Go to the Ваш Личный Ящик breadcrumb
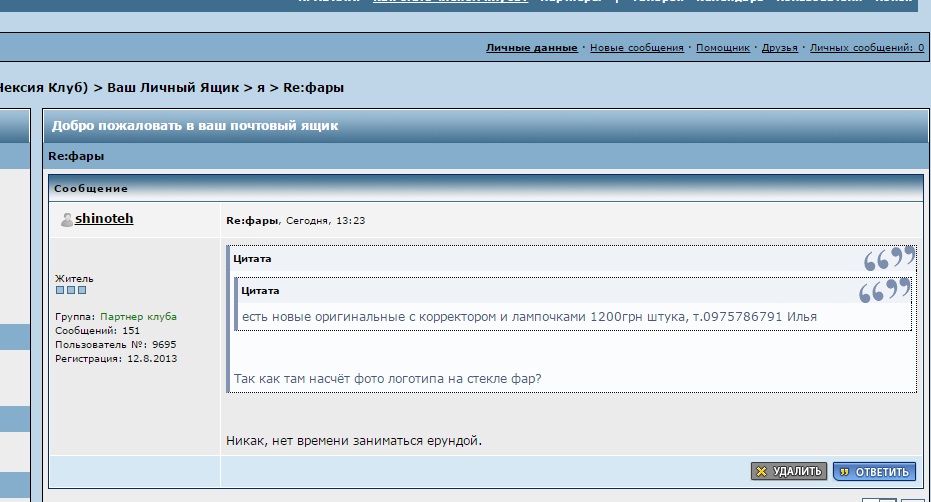Screen dimensions: 931x502 coord(175,88)
